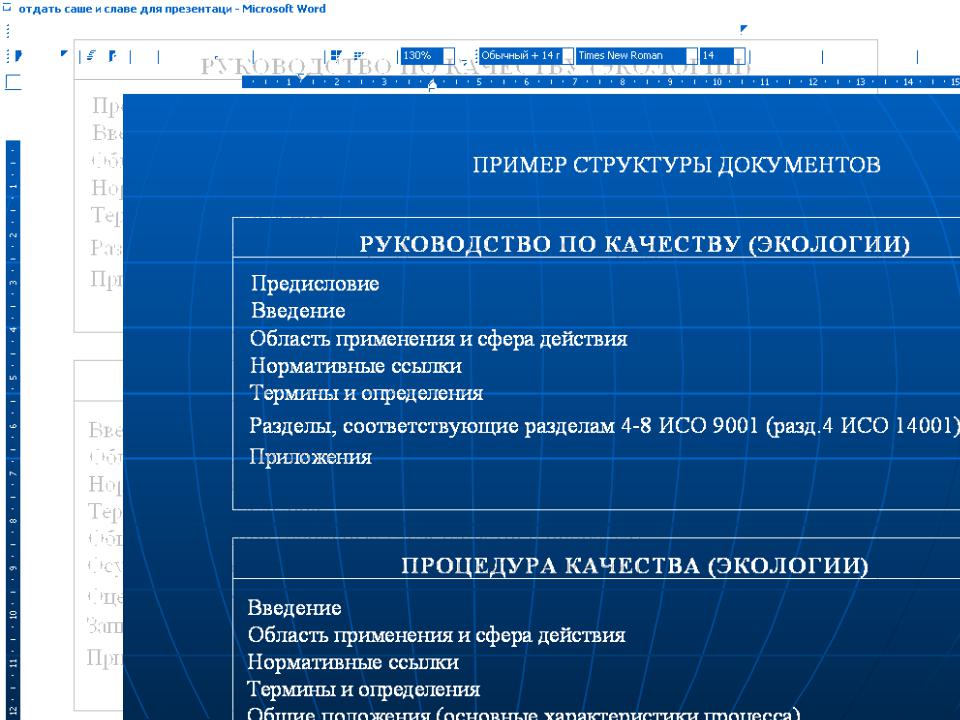This screenshot has width=960, height=720.
Task: Click 'Нормативные ссылки' in second box
Action: click(353, 662)
